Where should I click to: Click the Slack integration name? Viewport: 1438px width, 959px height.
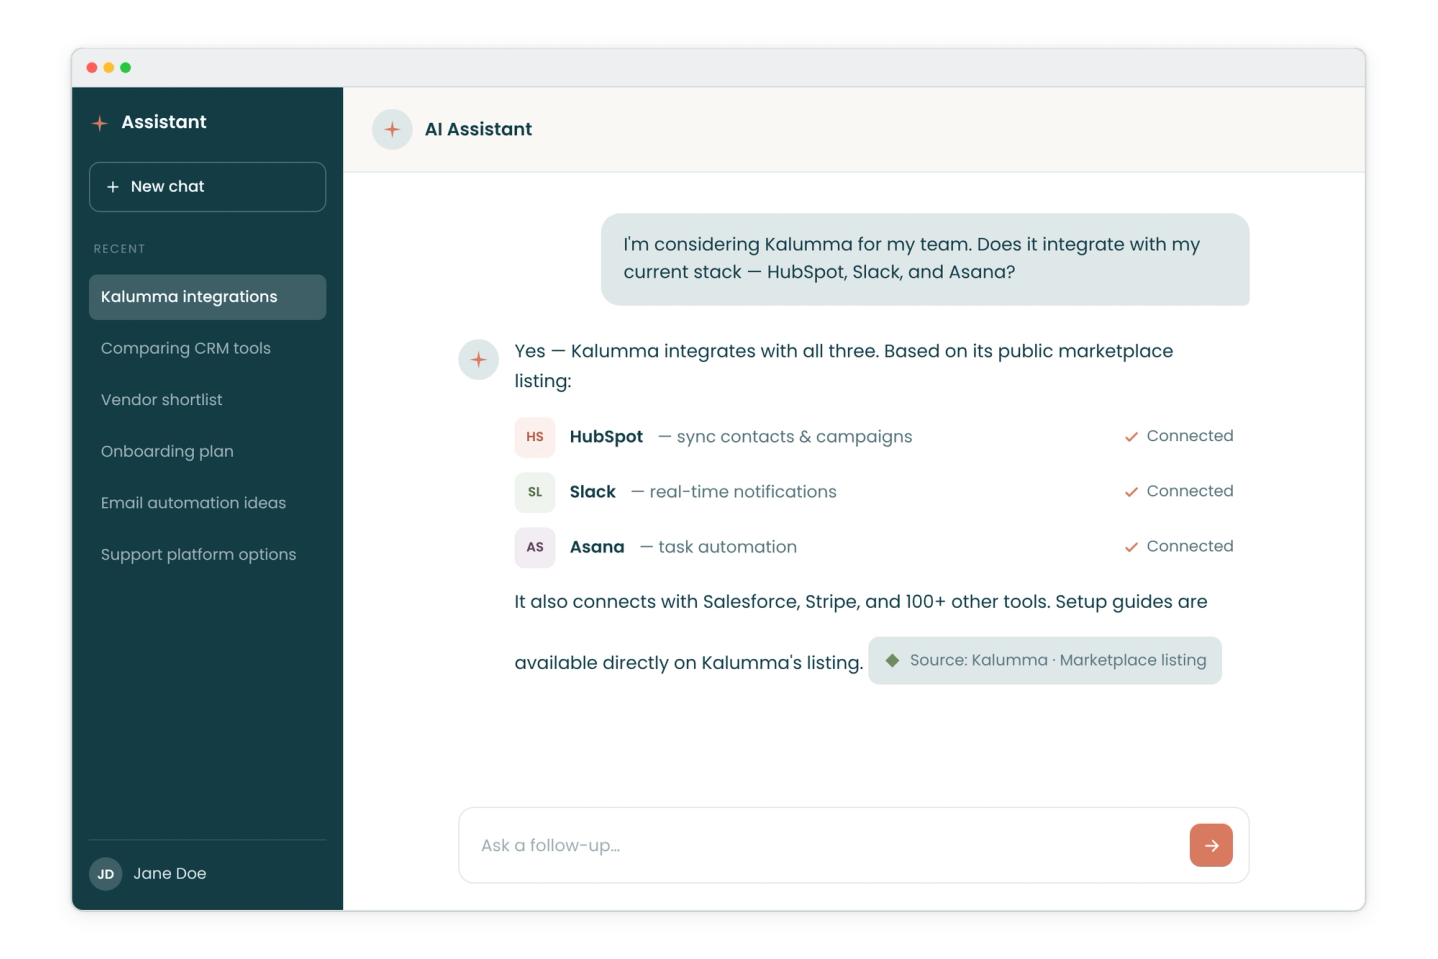592,492
